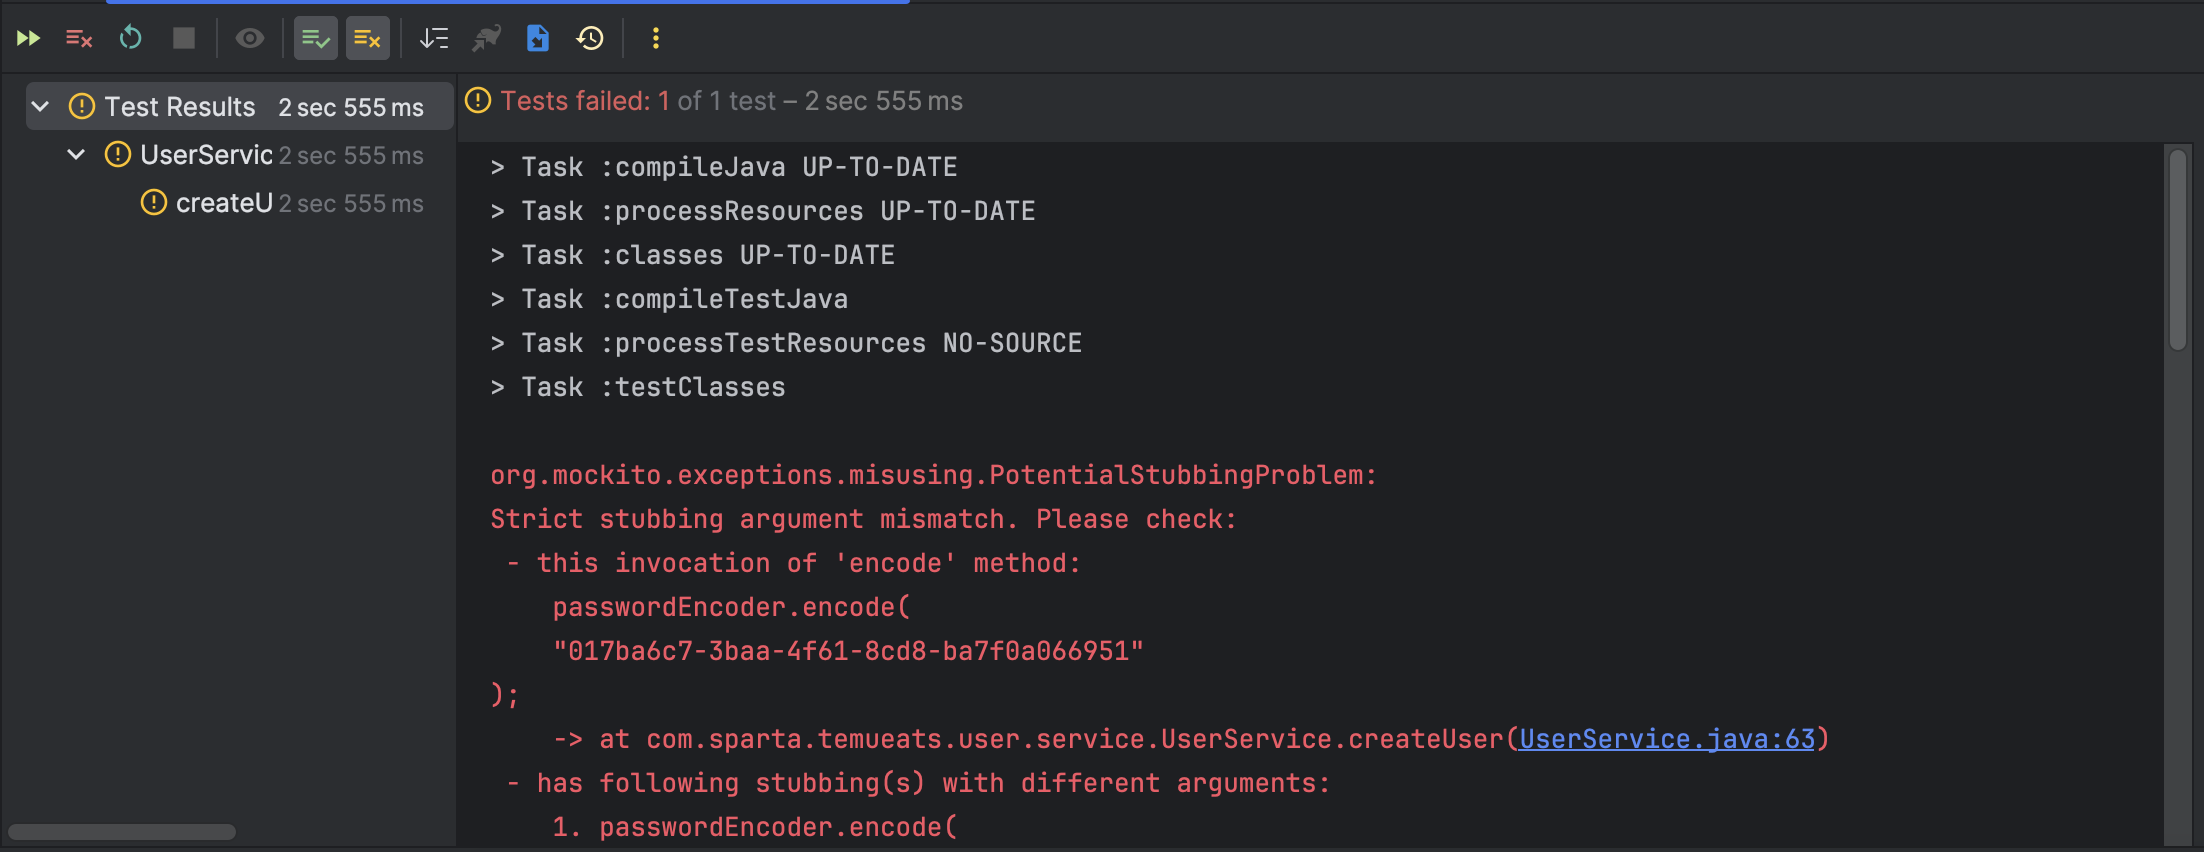The height and width of the screenshot is (852, 2204).
Task: Rerun tests with the double-arrow icon
Action: pos(28,39)
